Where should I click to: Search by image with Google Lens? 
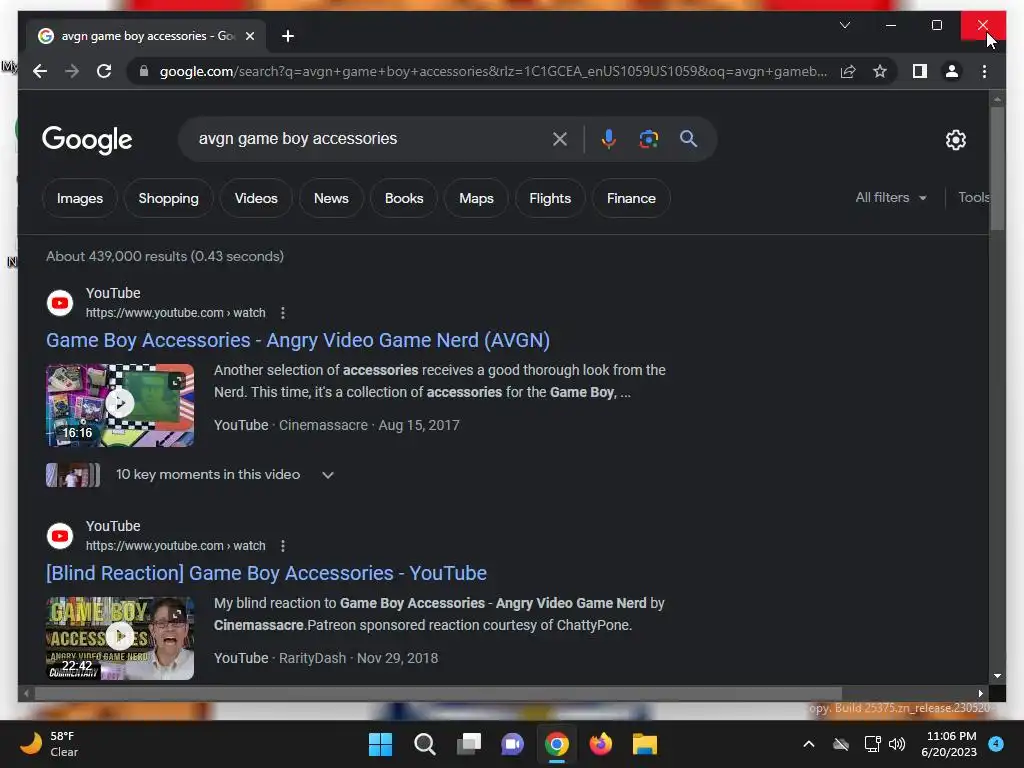click(648, 138)
